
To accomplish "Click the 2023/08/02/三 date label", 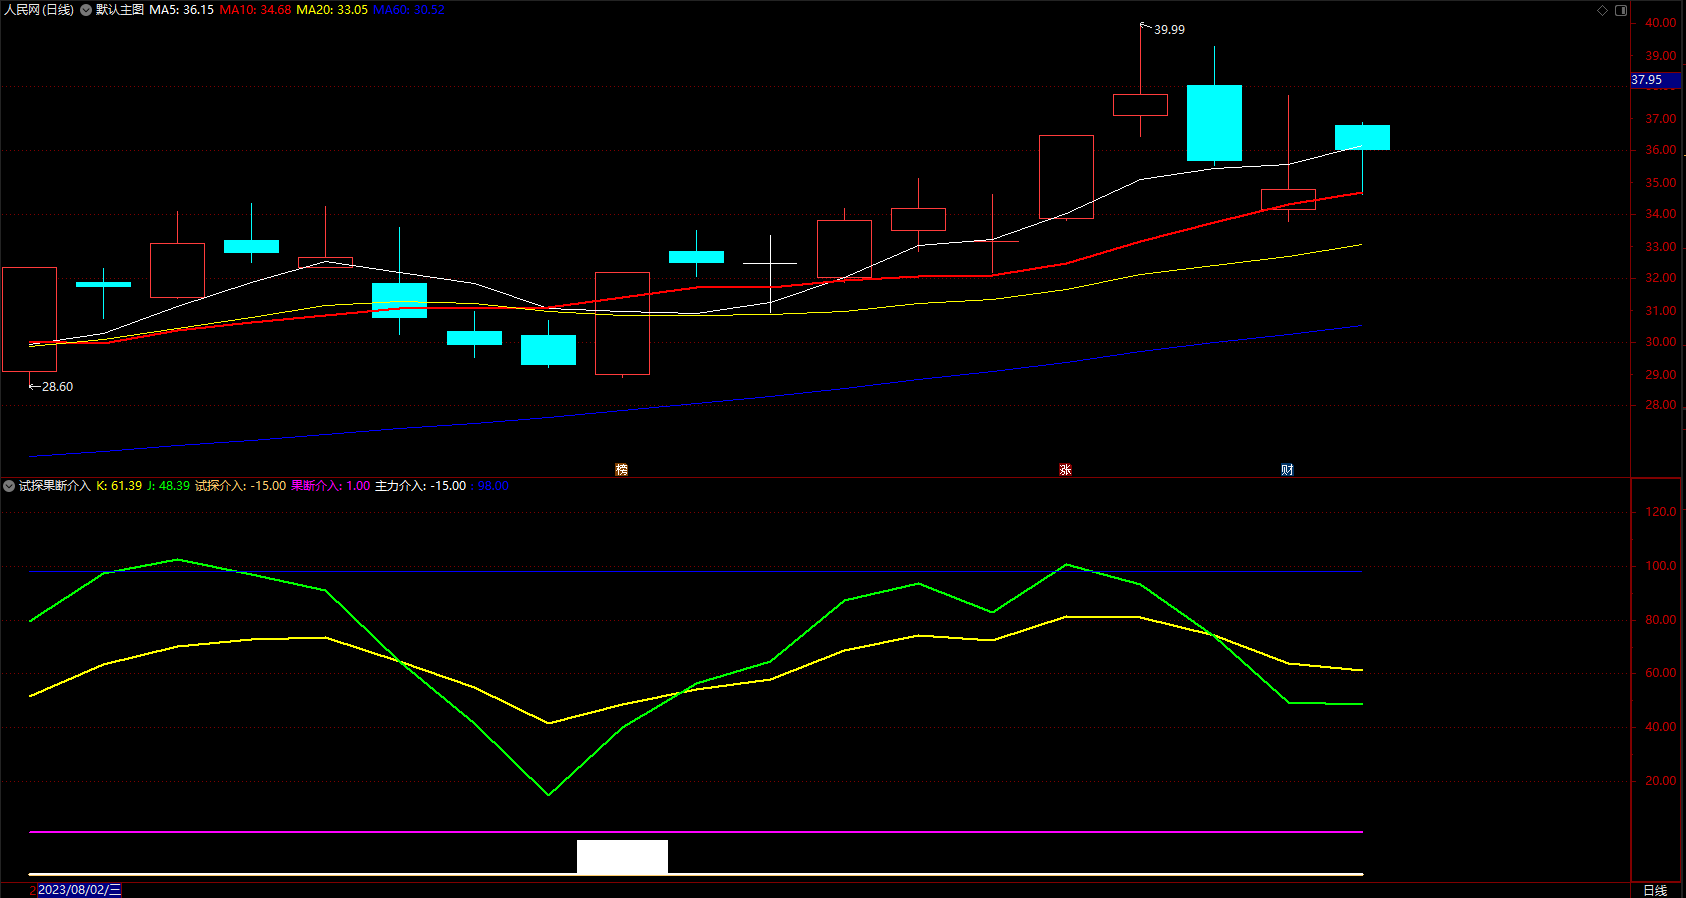I will [79, 890].
